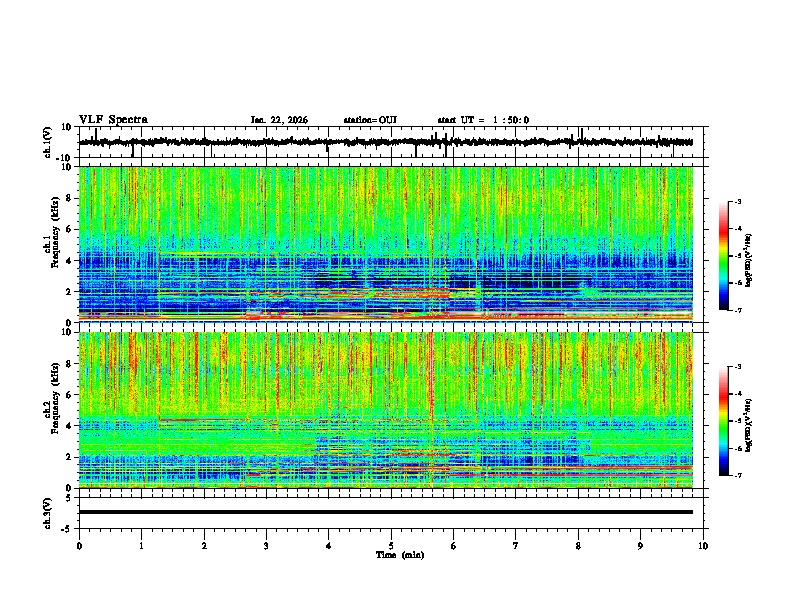This screenshot has width=792, height=612.
Task: Click the ch.2 color scale log(PSD) unit label
Action: (x=749, y=425)
